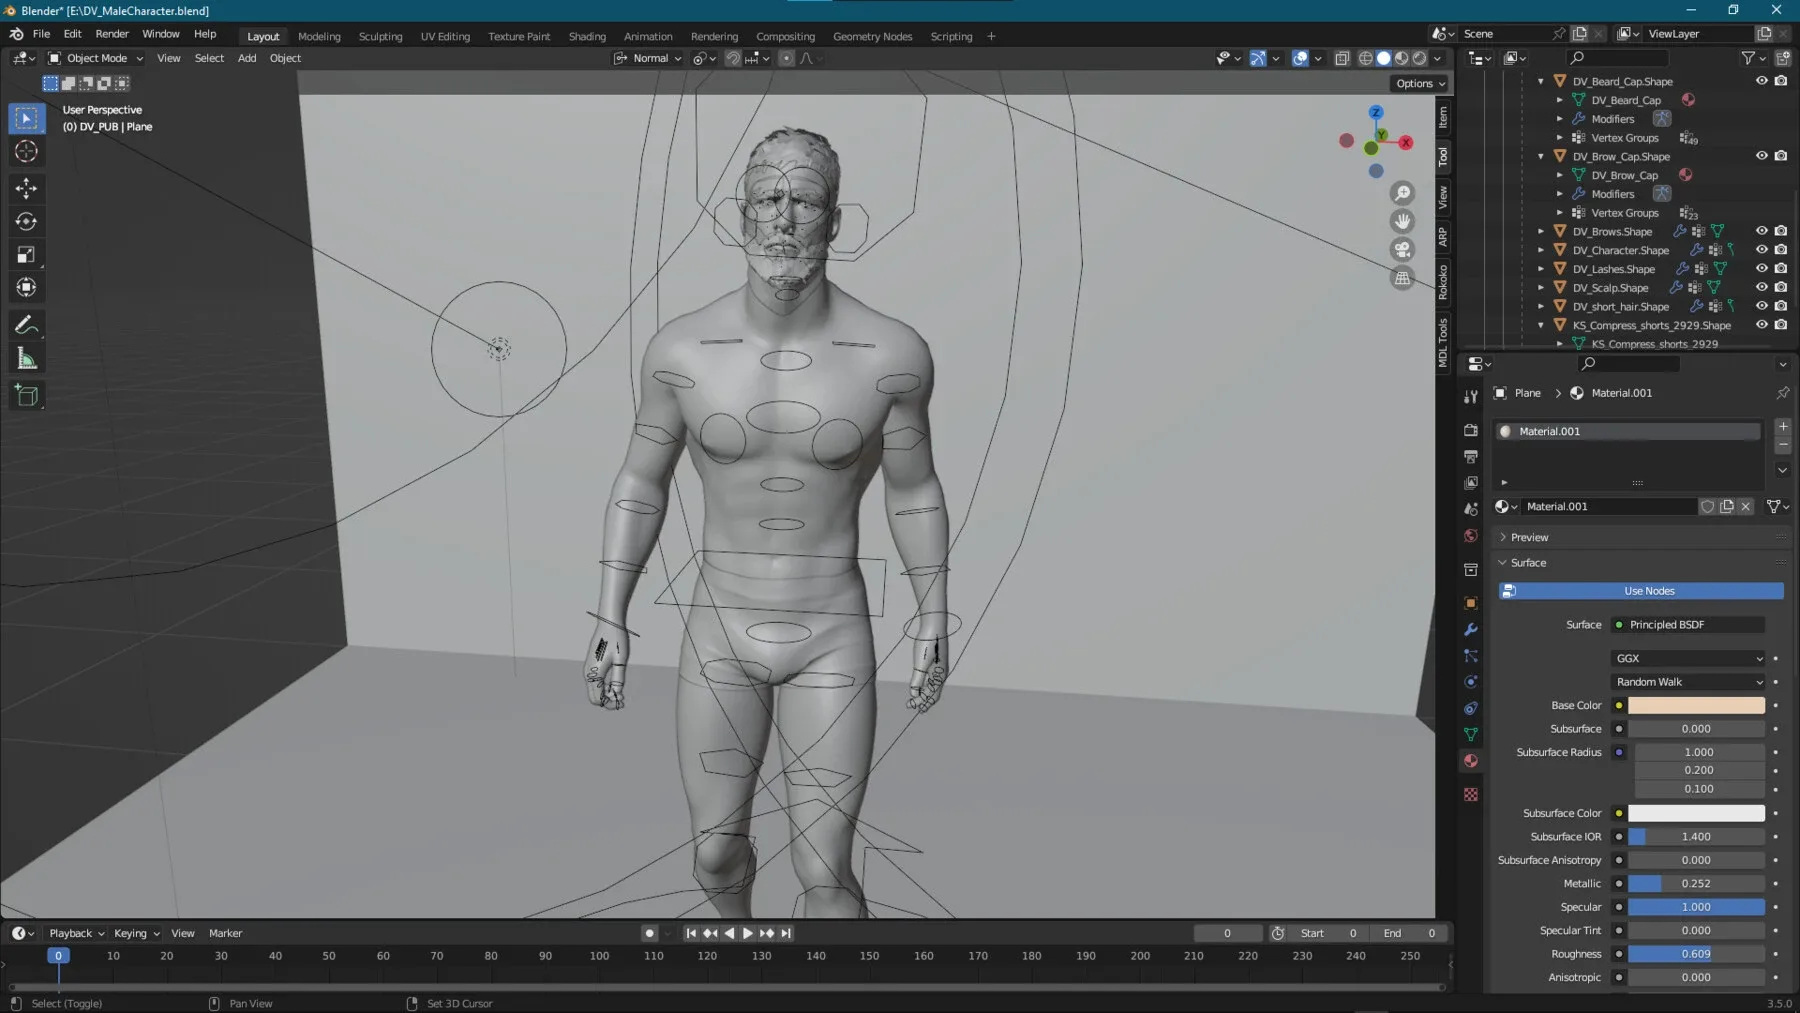Open the Render menu in the top bar
This screenshot has width=1800, height=1013.
(112, 33)
